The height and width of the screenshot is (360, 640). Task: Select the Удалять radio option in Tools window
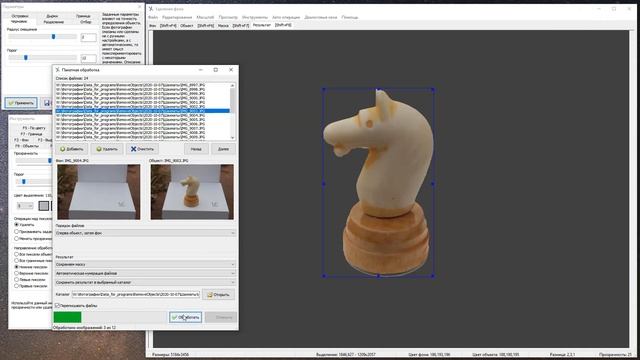click(x=17, y=224)
